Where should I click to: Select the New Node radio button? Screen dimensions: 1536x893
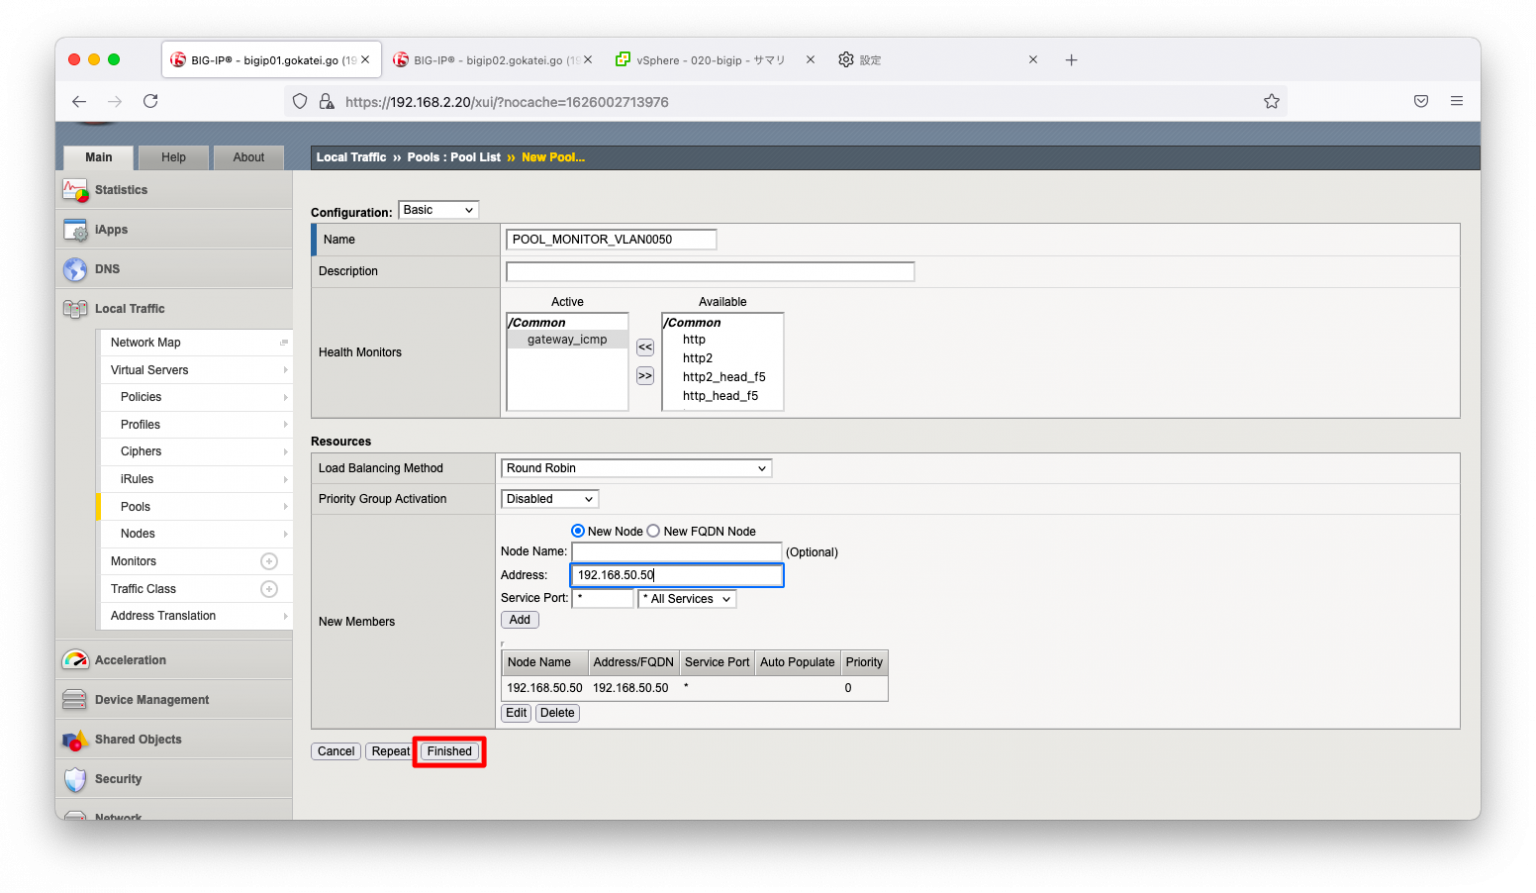click(578, 531)
